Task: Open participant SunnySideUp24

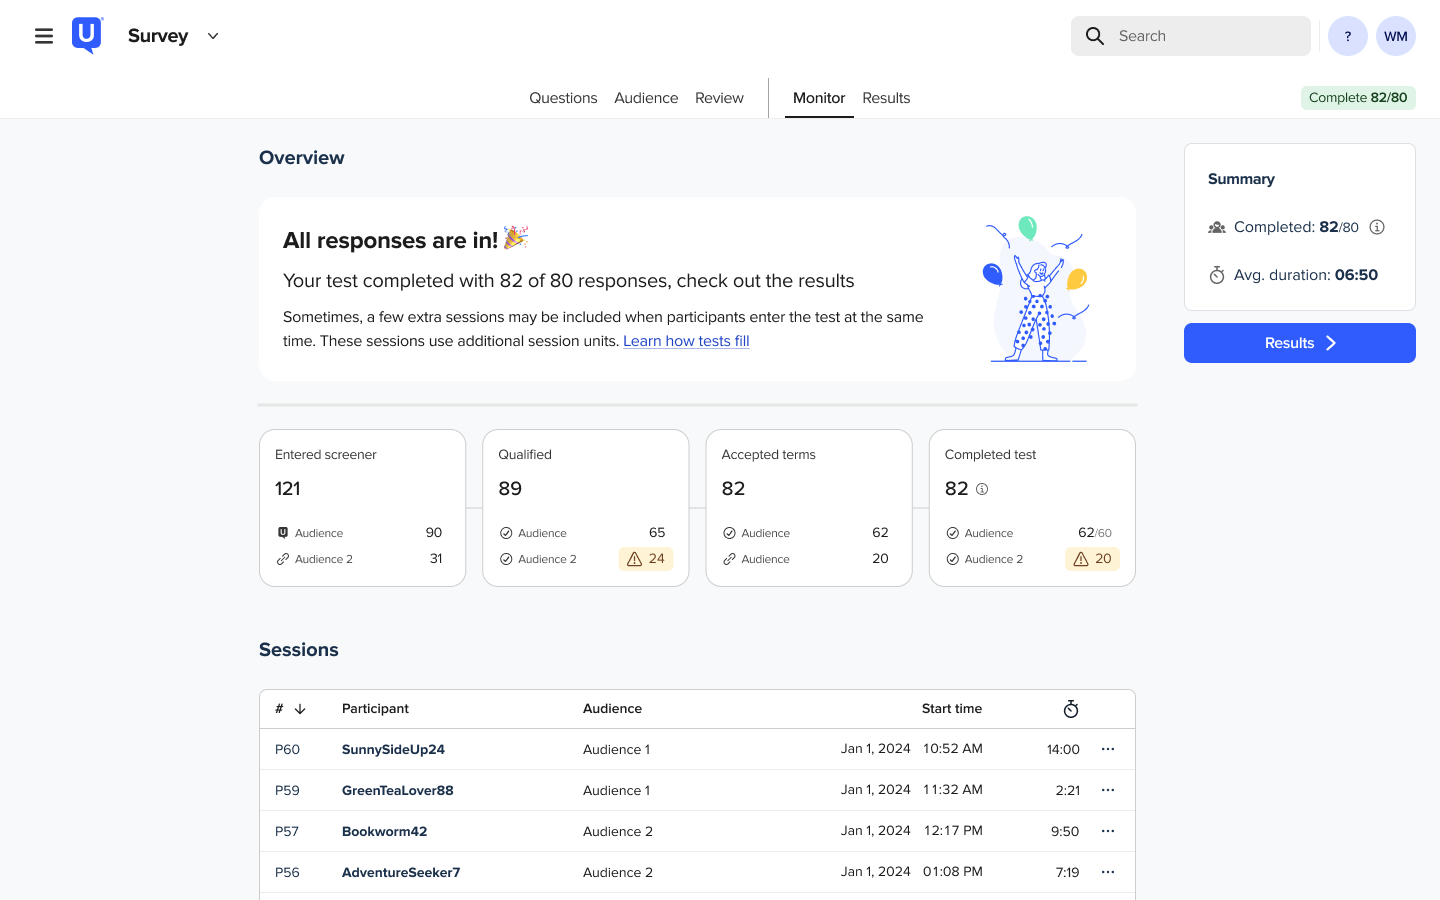Action: [x=393, y=749]
